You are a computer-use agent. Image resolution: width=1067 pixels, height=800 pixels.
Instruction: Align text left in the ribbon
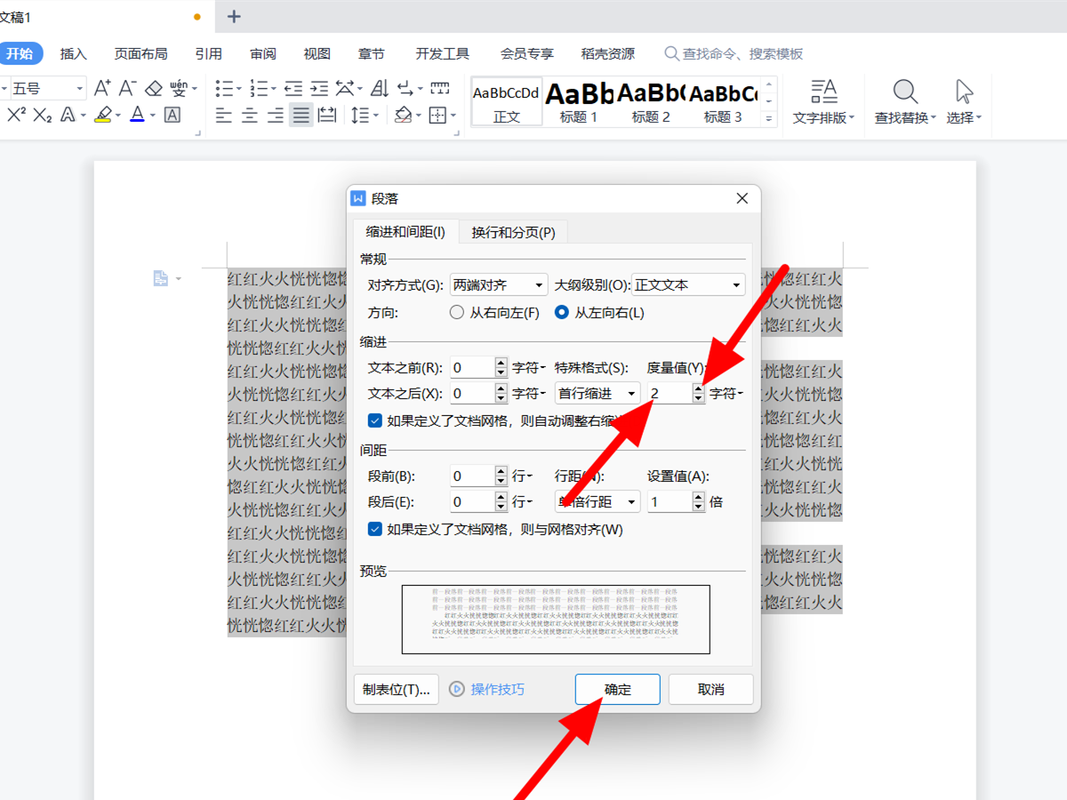click(x=223, y=116)
